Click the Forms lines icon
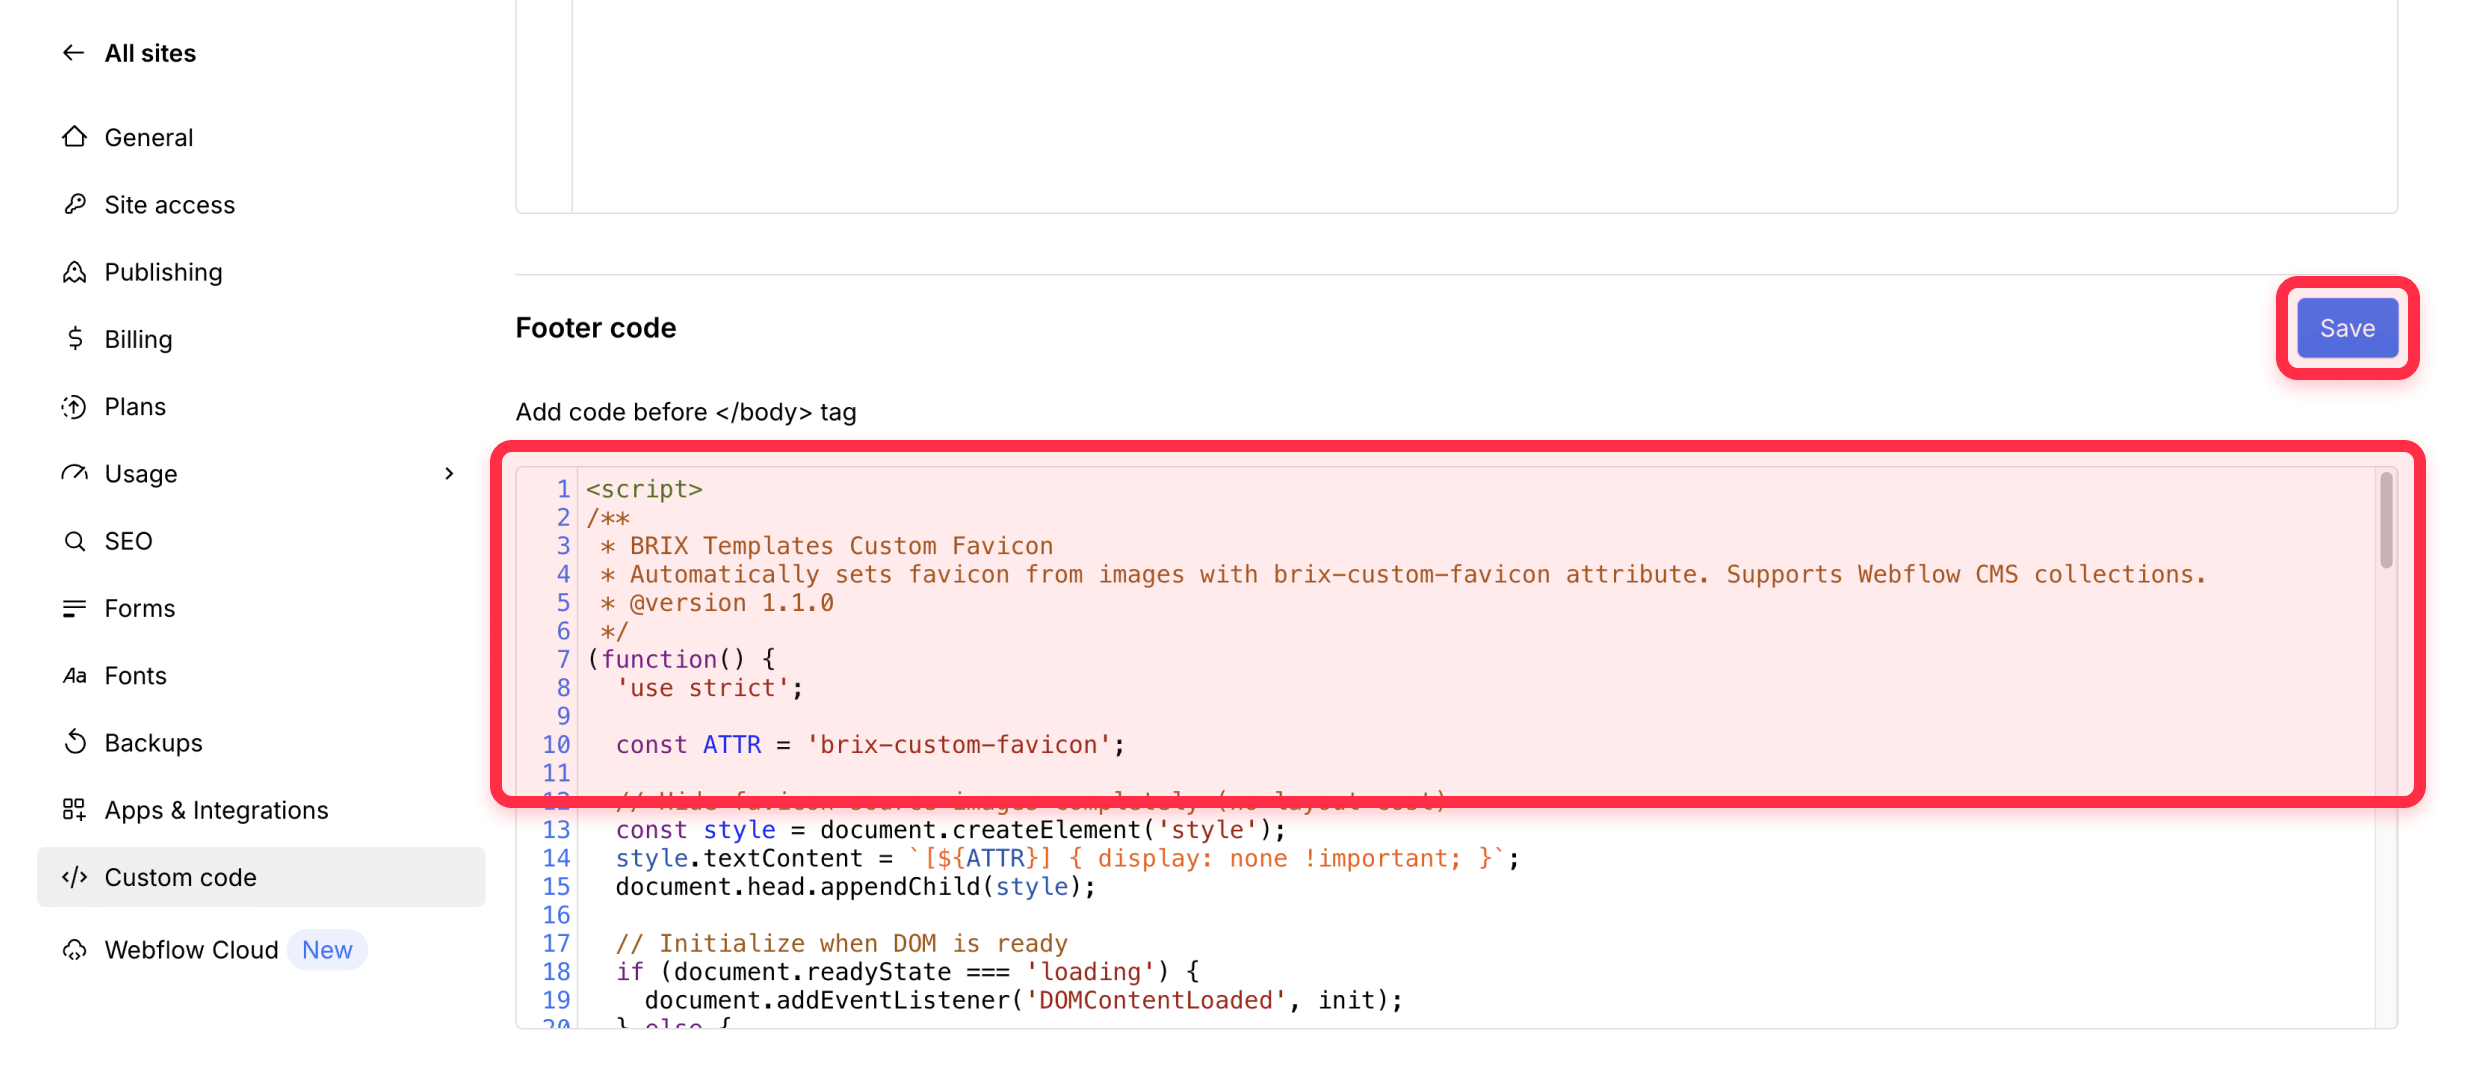Image resolution: width=2470 pixels, height=1080 pixels. [75, 608]
